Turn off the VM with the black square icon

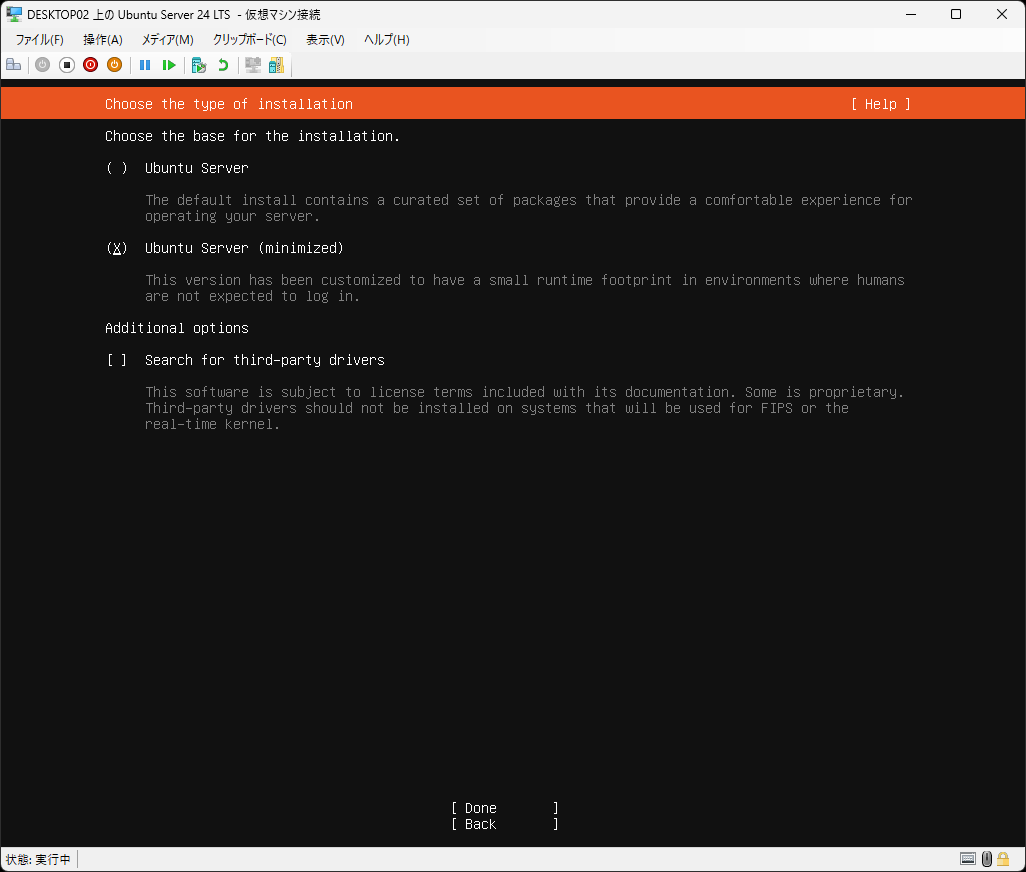(x=67, y=65)
